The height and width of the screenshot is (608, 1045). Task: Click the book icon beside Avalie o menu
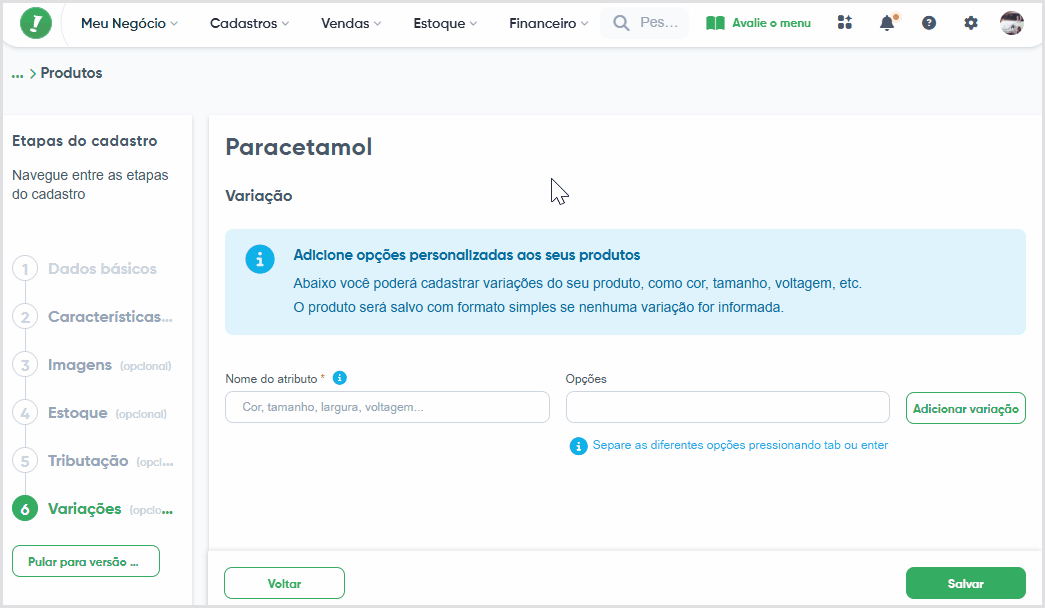715,23
